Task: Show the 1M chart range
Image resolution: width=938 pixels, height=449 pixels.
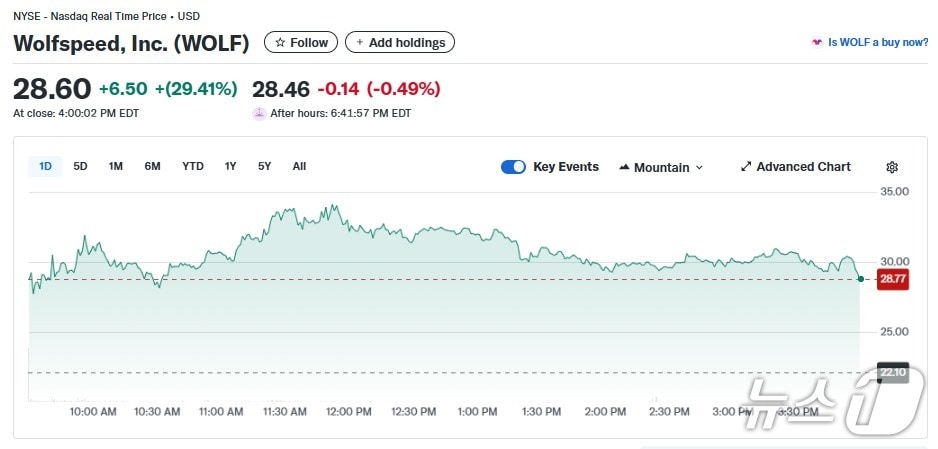Action: (116, 166)
